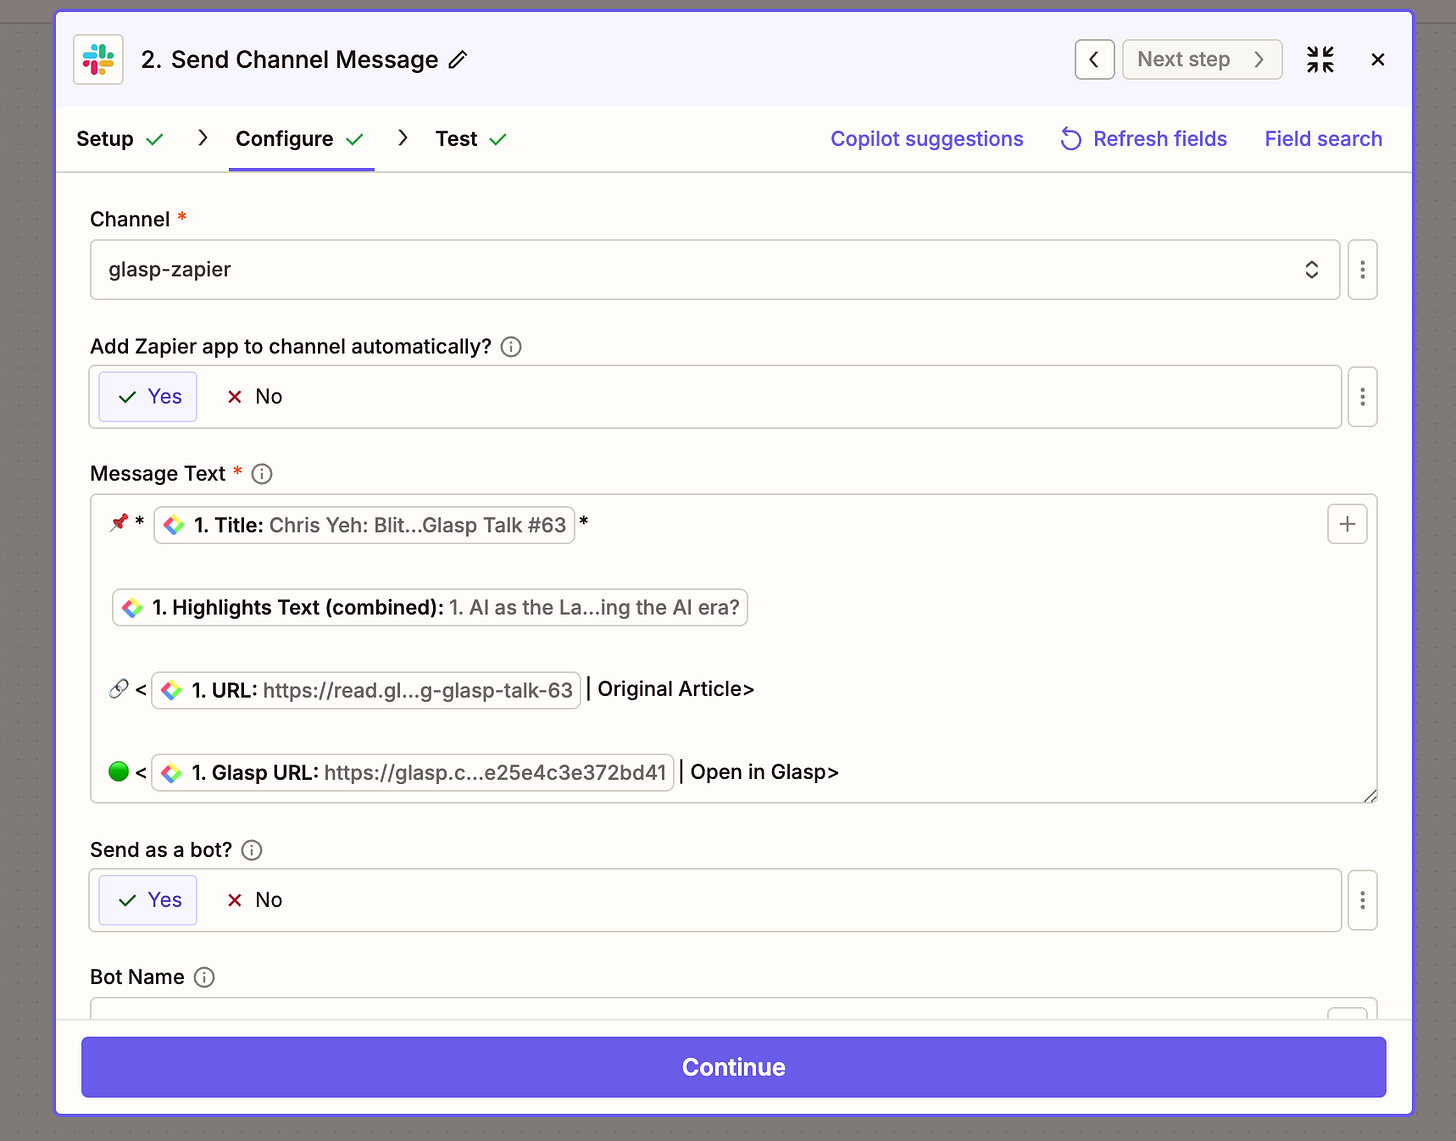The width and height of the screenshot is (1456, 1141).
Task: Click the Slack app icon in header
Action: click(x=98, y=59)
